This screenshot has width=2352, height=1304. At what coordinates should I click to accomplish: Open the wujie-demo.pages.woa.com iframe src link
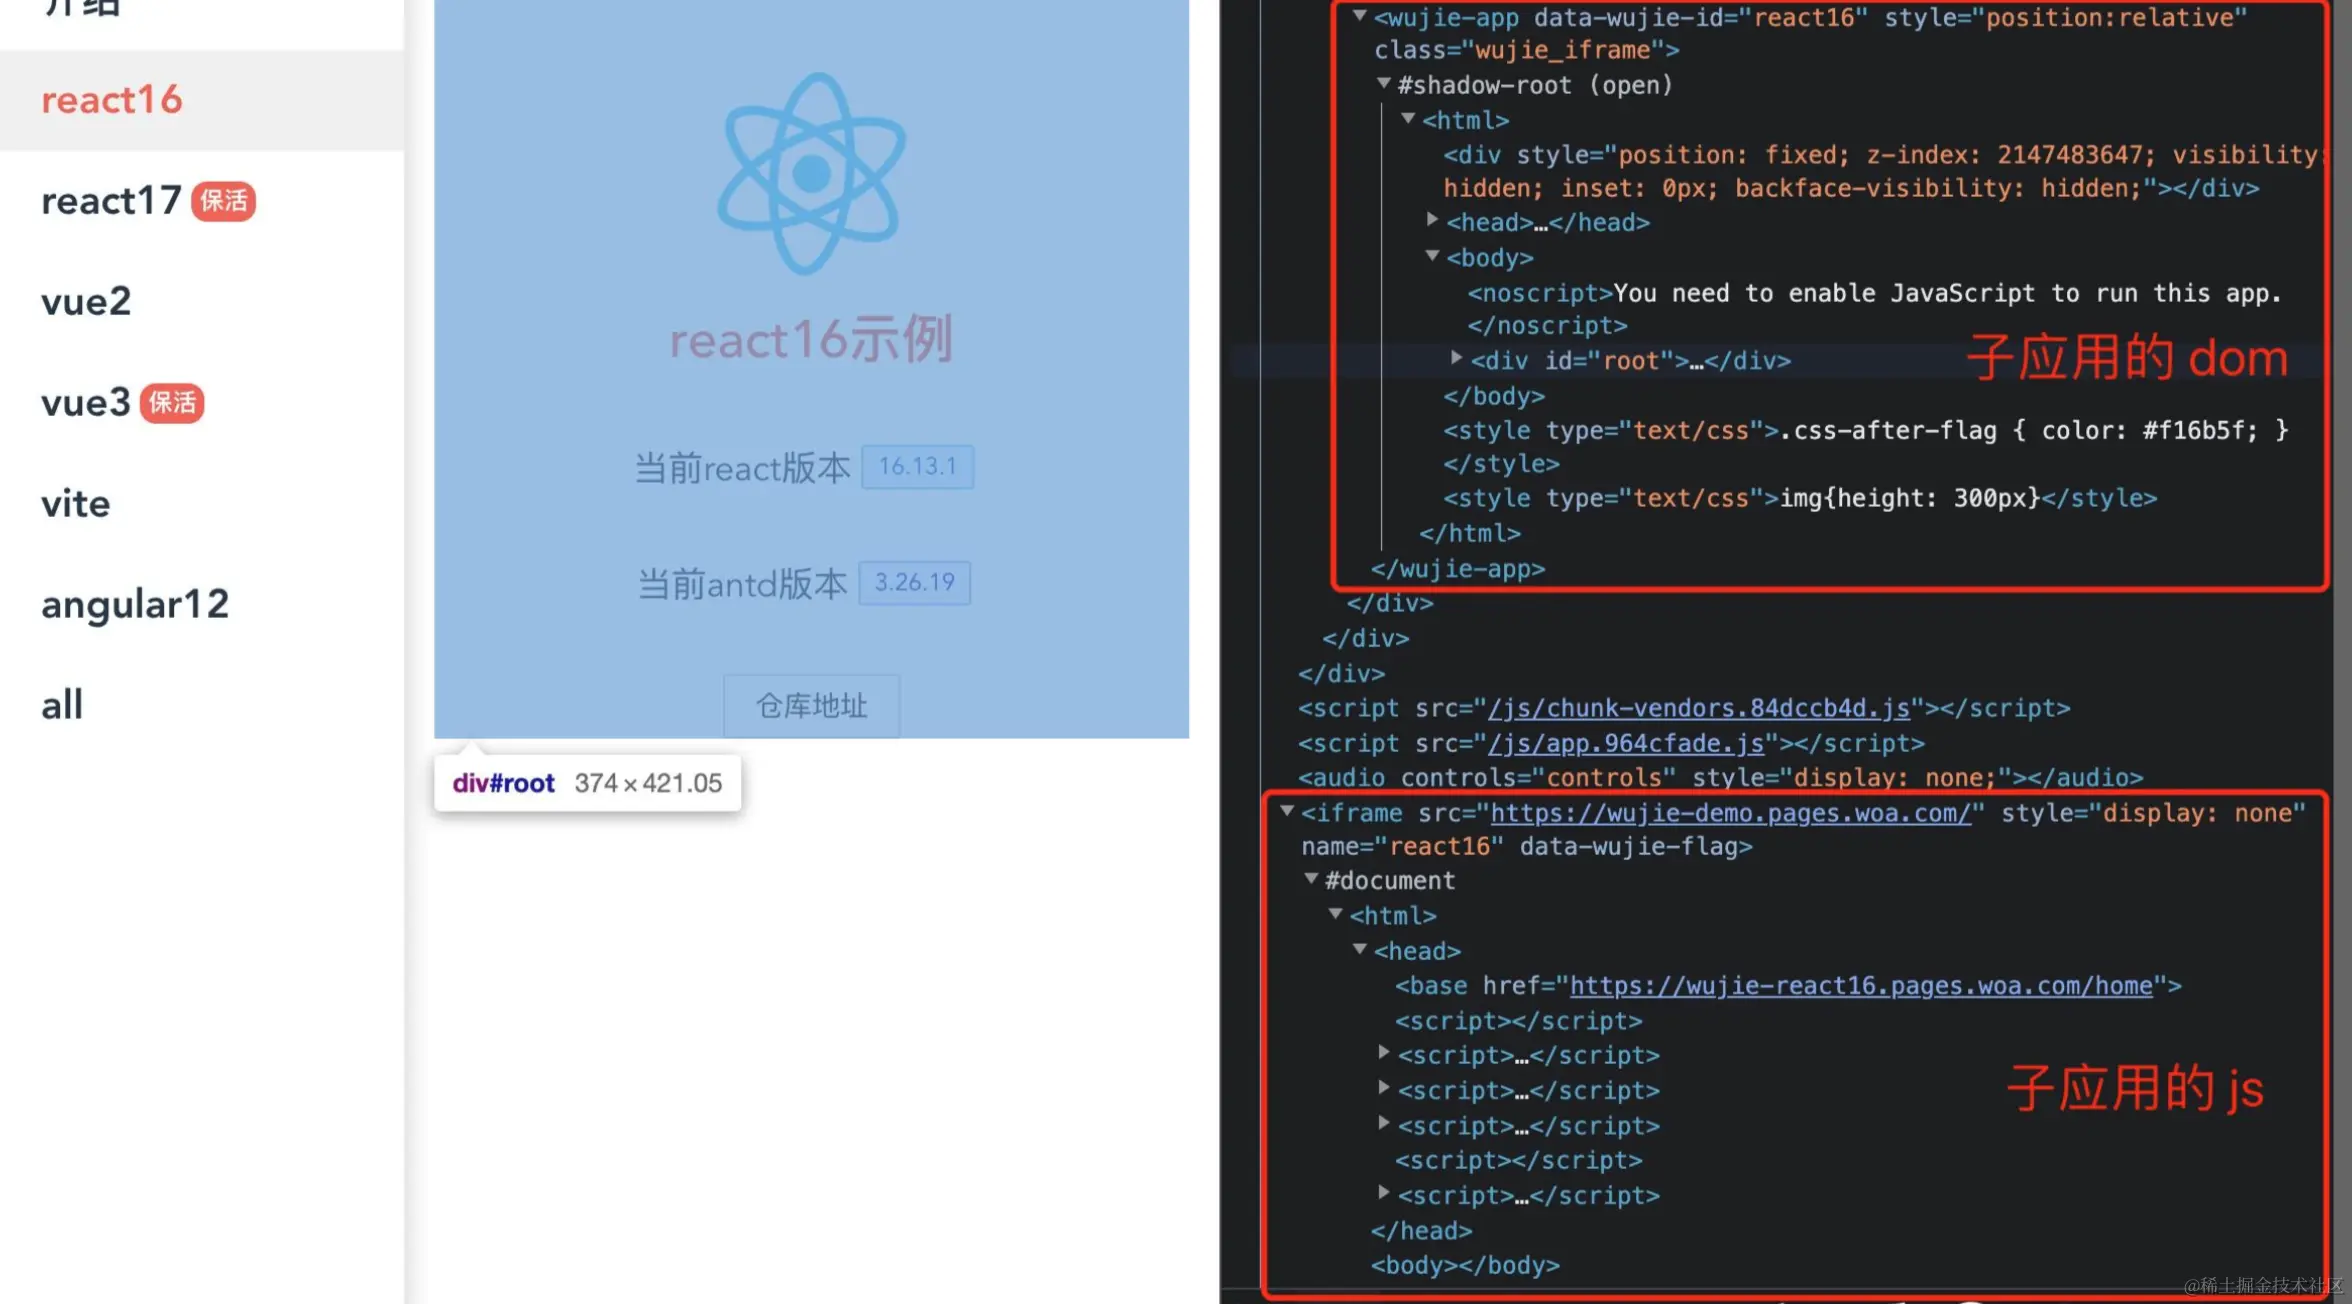(1731, 813)
